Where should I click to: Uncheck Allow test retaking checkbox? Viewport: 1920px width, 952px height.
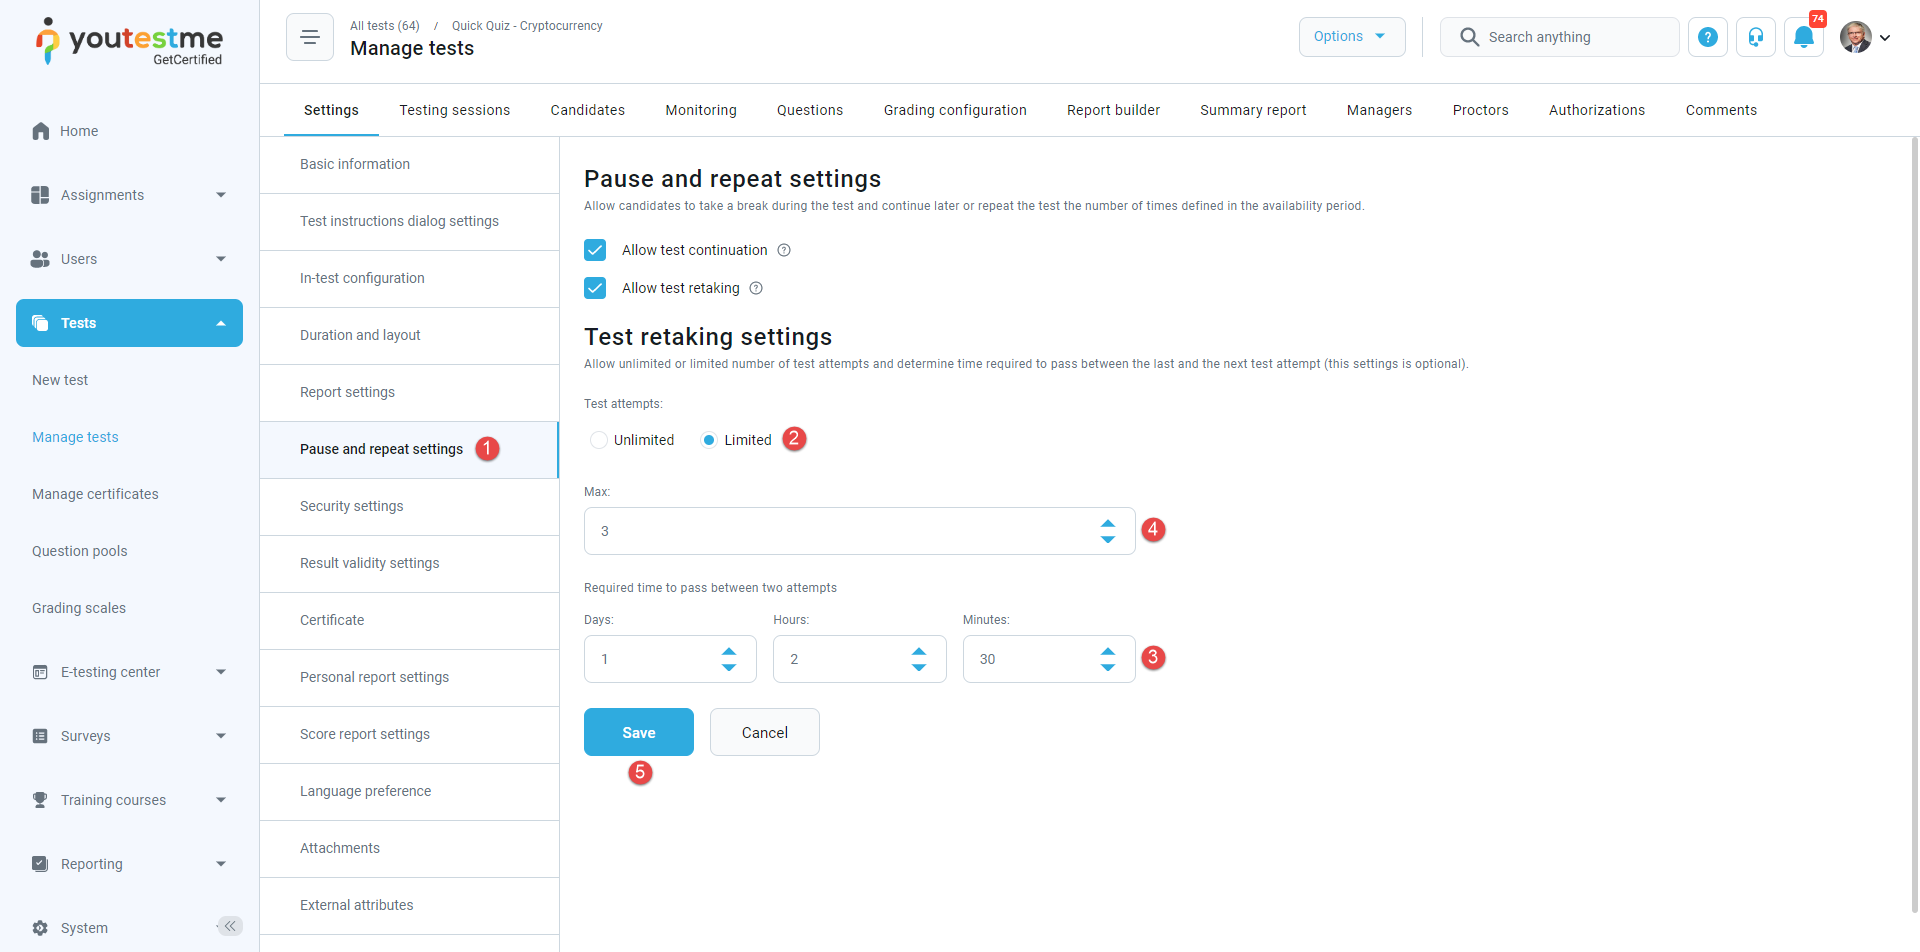595,288
